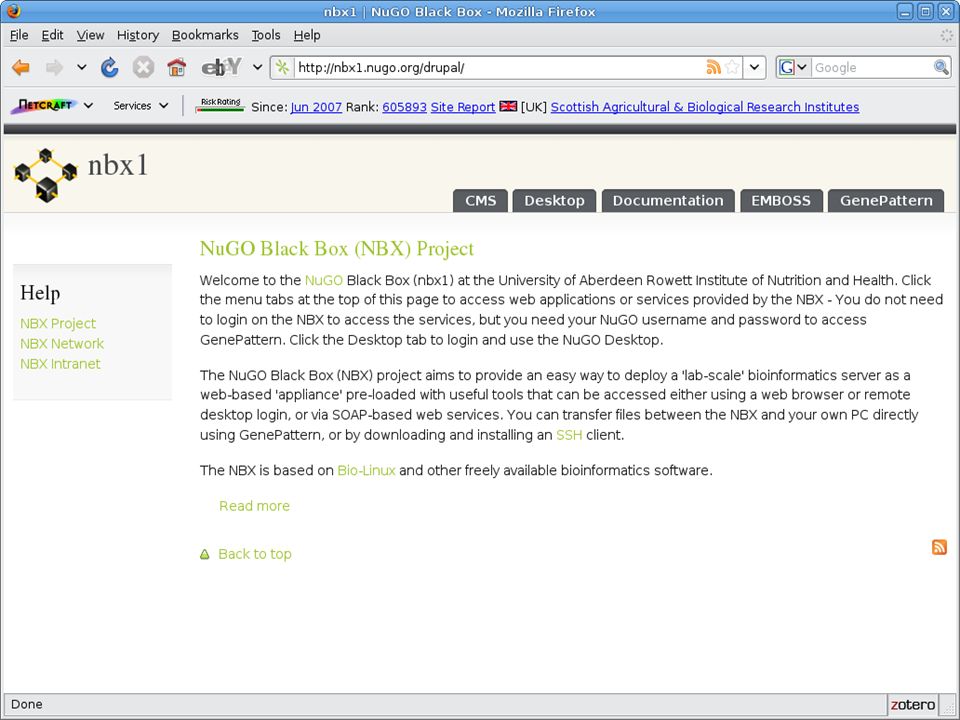Switch to the CMS tab
This screenshot has height=720, width=960.
tap(481, 201)
